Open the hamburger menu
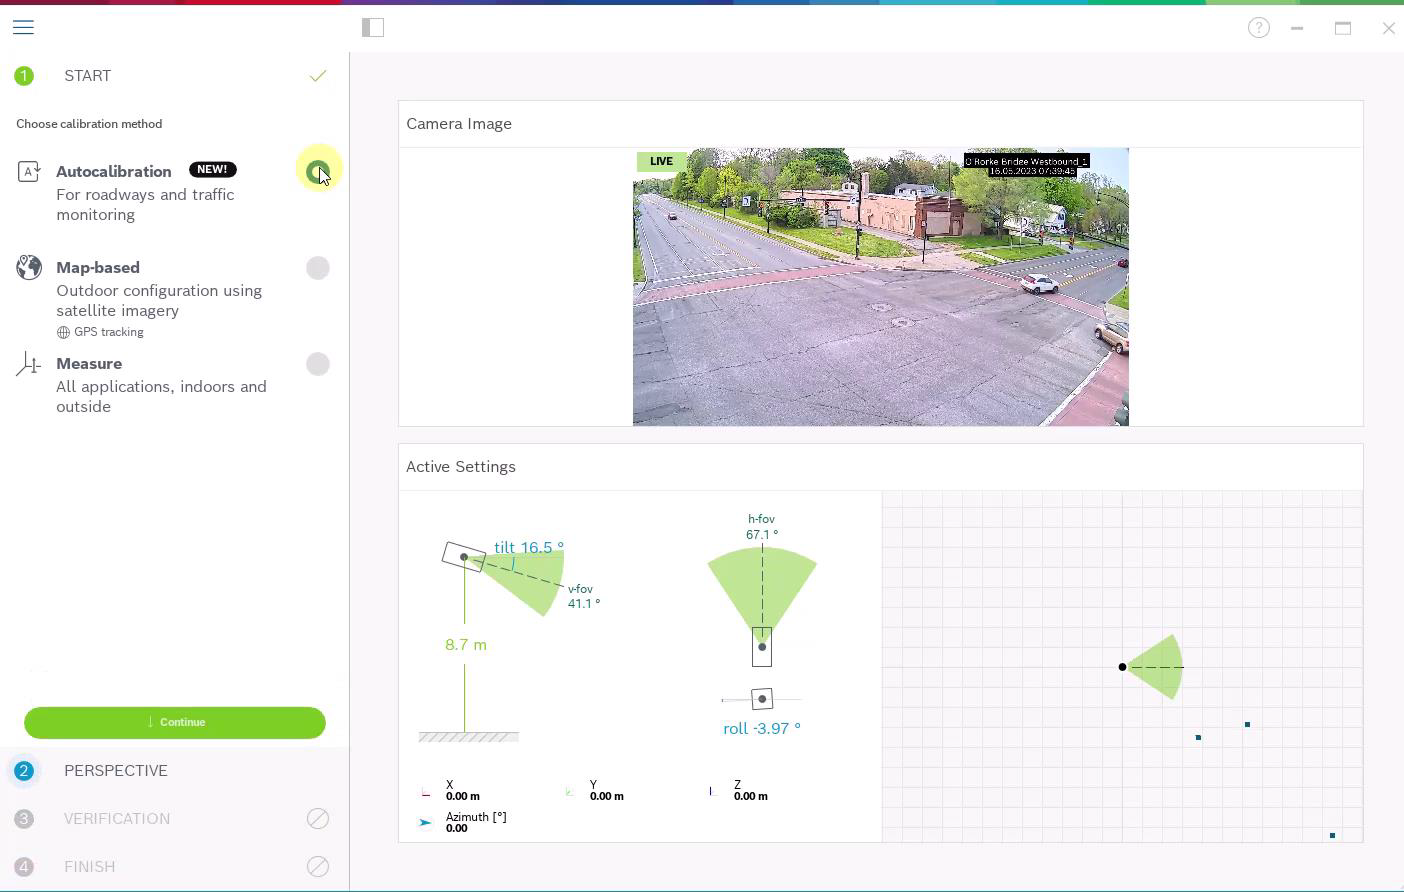Screen dimensions: 1404x892 (23, 27)
